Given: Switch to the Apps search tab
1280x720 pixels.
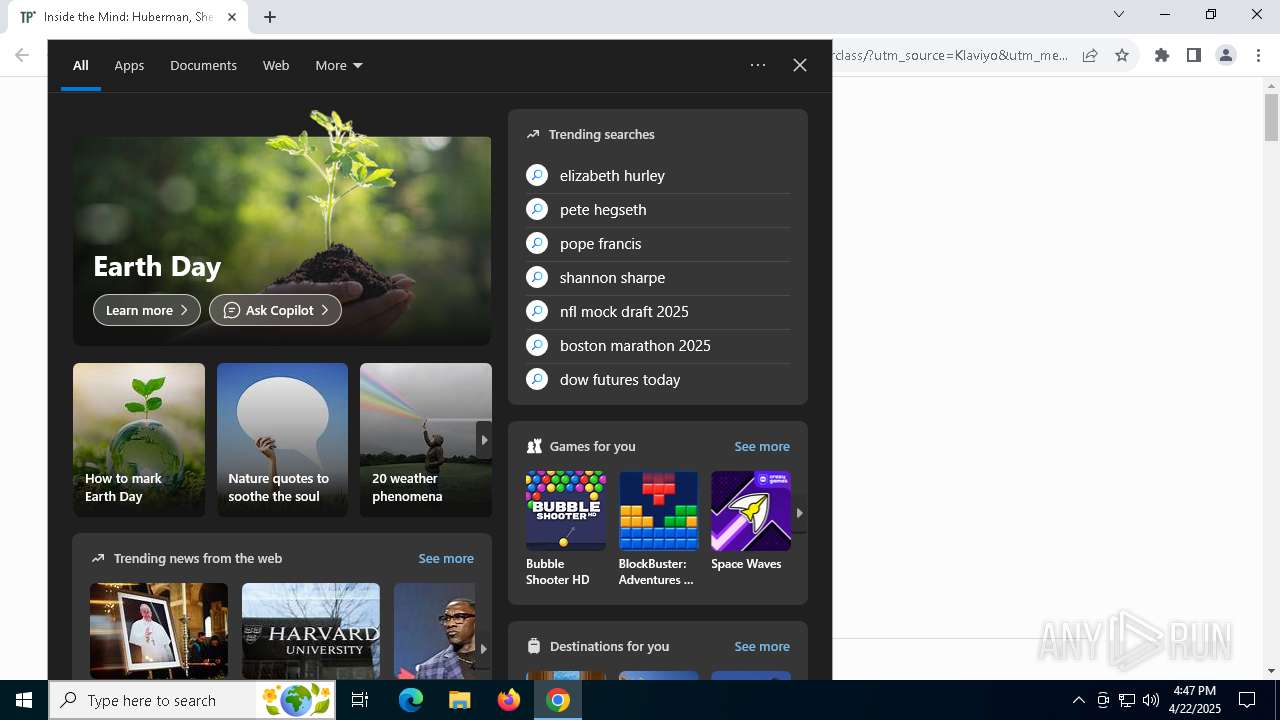Looking at the screenshot, I should (129, 65).
